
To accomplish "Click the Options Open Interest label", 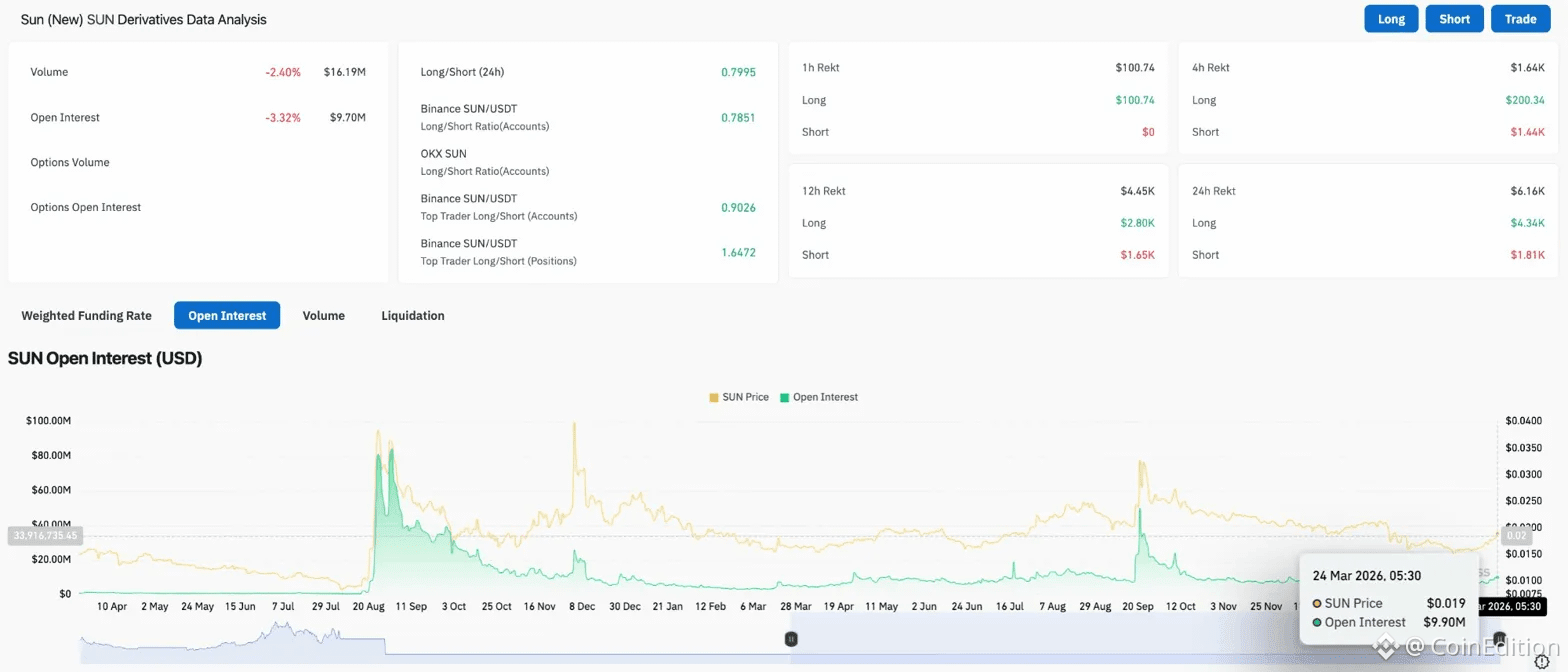I will [86, 207].
